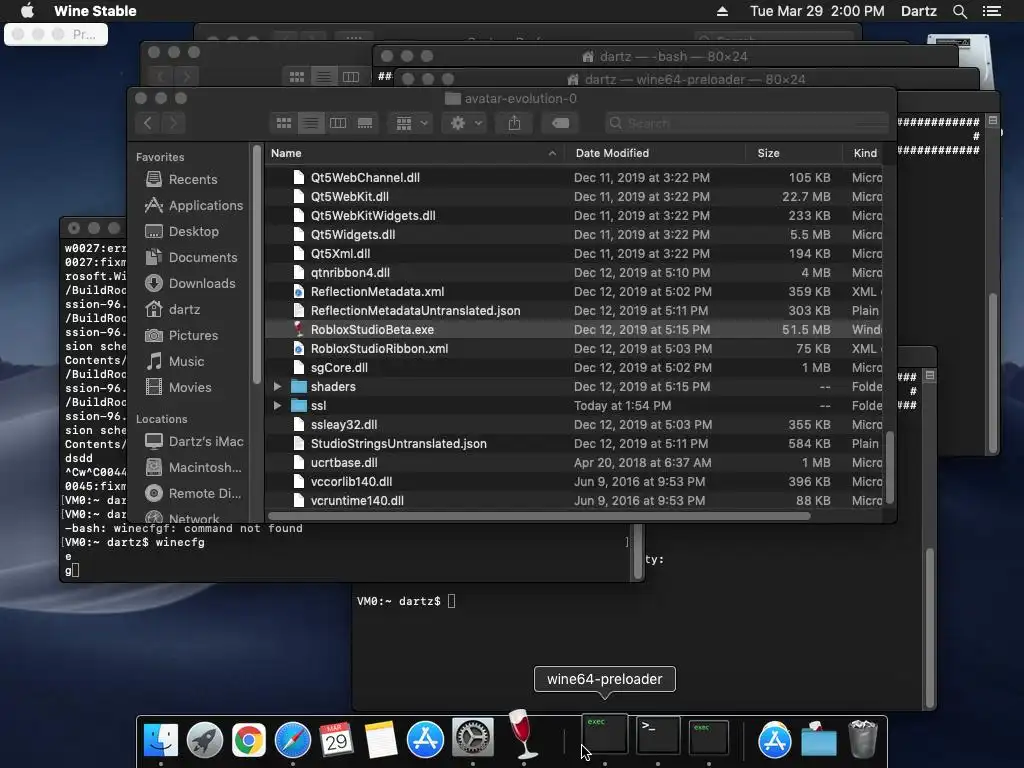The image size is (1024, 768).
Task: Select RobloxStudioRibbon.xml file
Action: click(574, 348)
